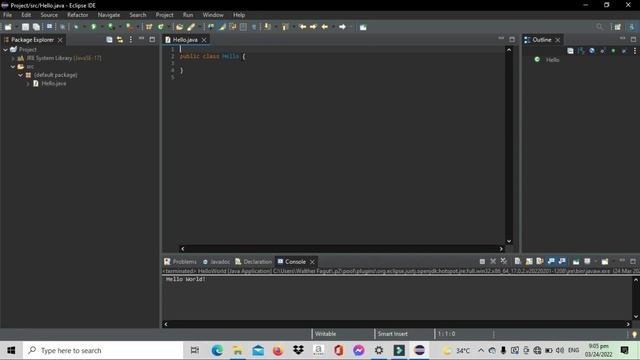Click Collapse All in Package Explorer
640x360 pixels.
pos(109,40)
